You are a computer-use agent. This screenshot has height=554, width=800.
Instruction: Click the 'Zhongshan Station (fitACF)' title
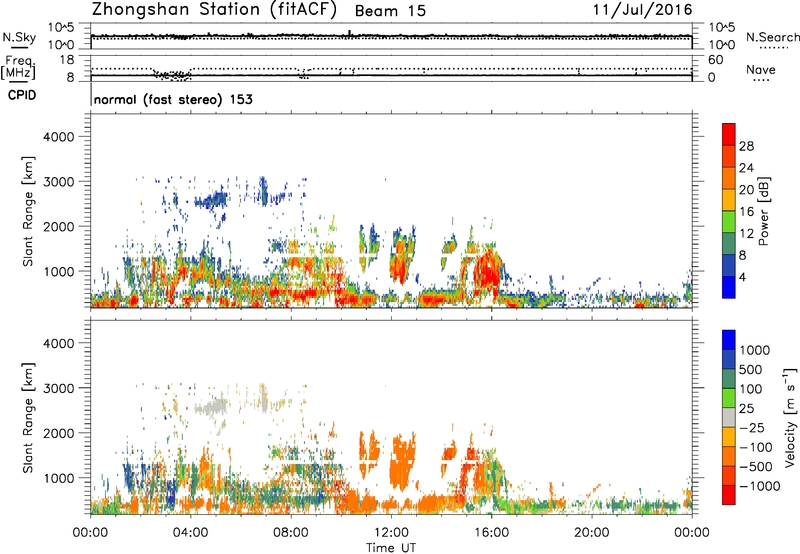point(214,10)
